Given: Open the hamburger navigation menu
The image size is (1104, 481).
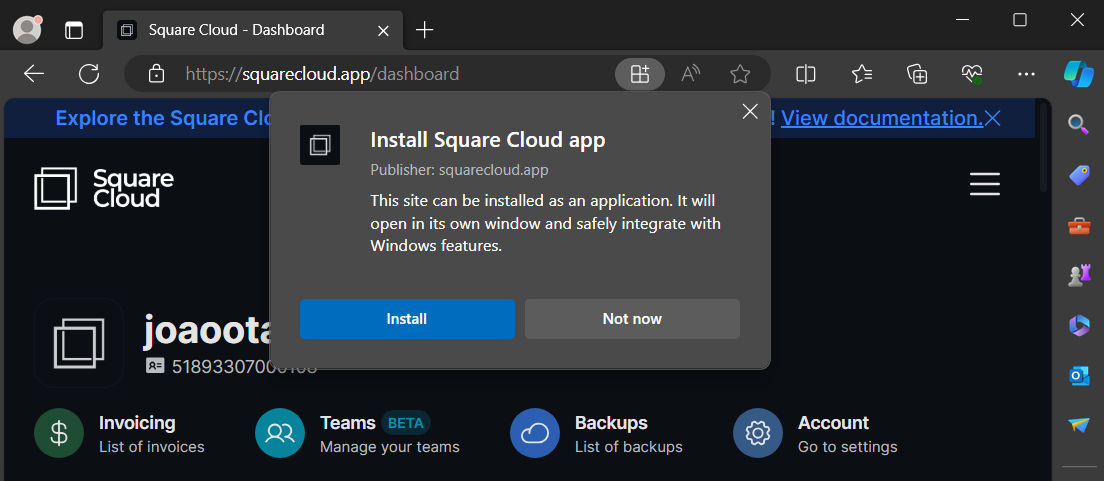Looking at the screenshot, I should 984,184.
